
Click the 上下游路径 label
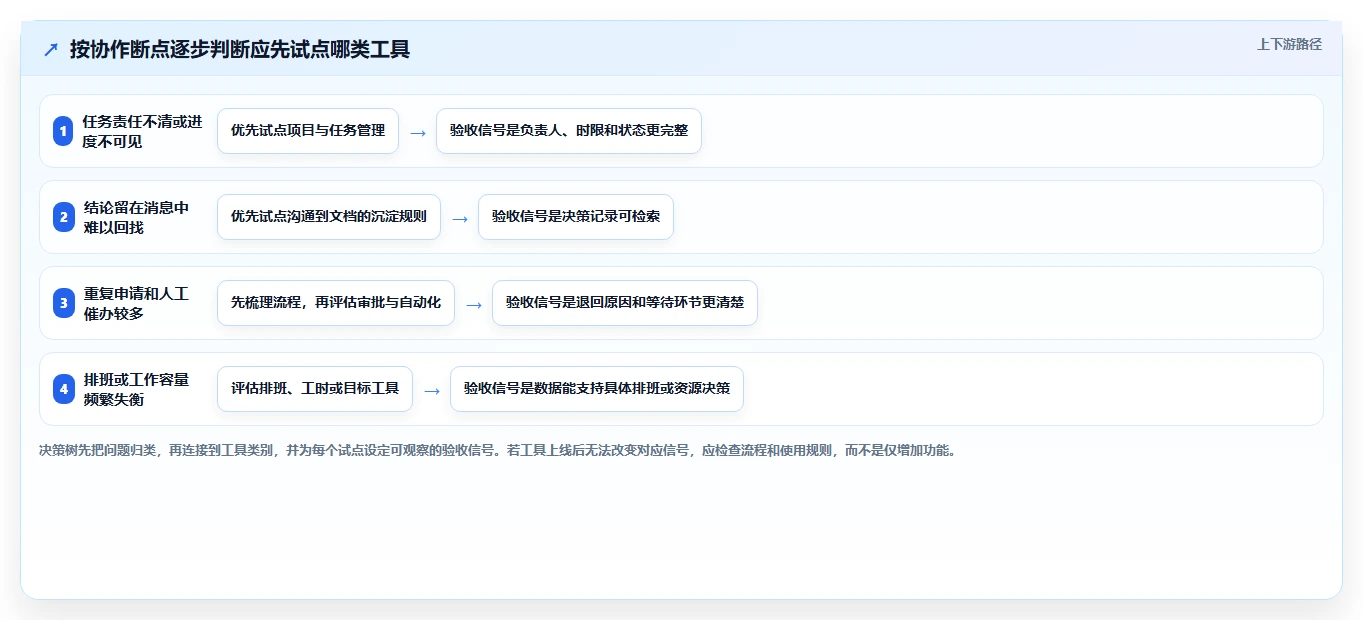(1289, 44)
